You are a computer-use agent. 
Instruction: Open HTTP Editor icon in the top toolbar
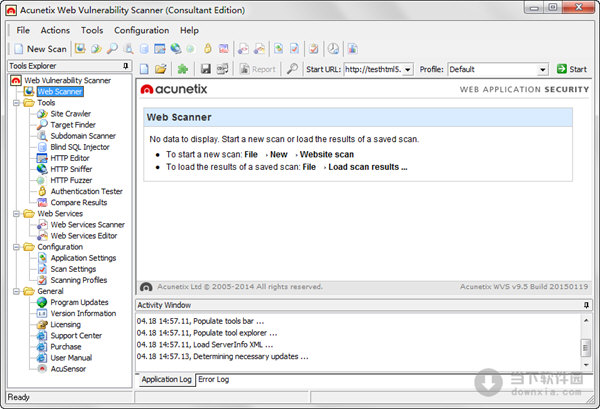point(160,49)
